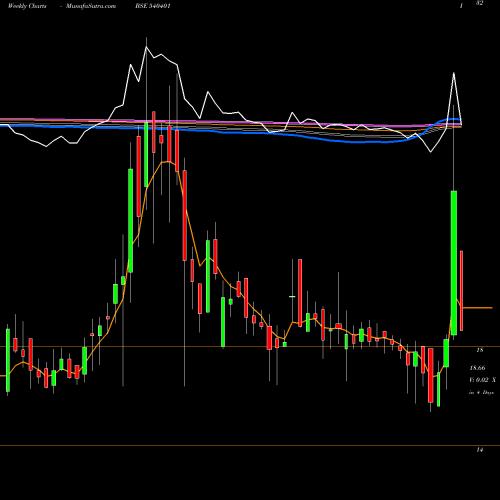This screenshot has height=500, width=500.
Task: Click the "18" price axis label
Action: pyautogui.click(x=480, y=350)
